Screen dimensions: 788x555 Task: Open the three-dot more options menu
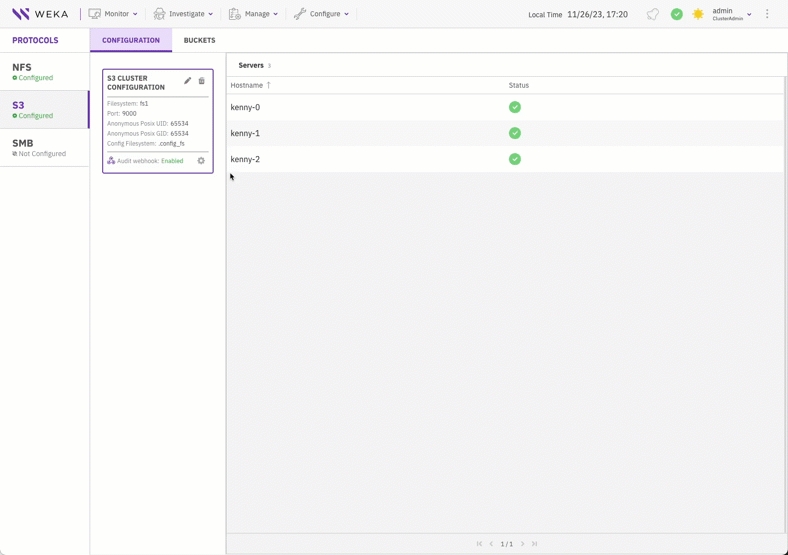coord(767,14)
